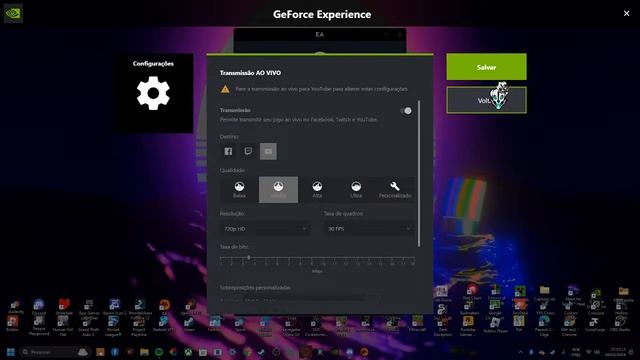Open the OBS Studio desktop shortcut
Viewport: 640px width, 360px height.
pos(620,324)
